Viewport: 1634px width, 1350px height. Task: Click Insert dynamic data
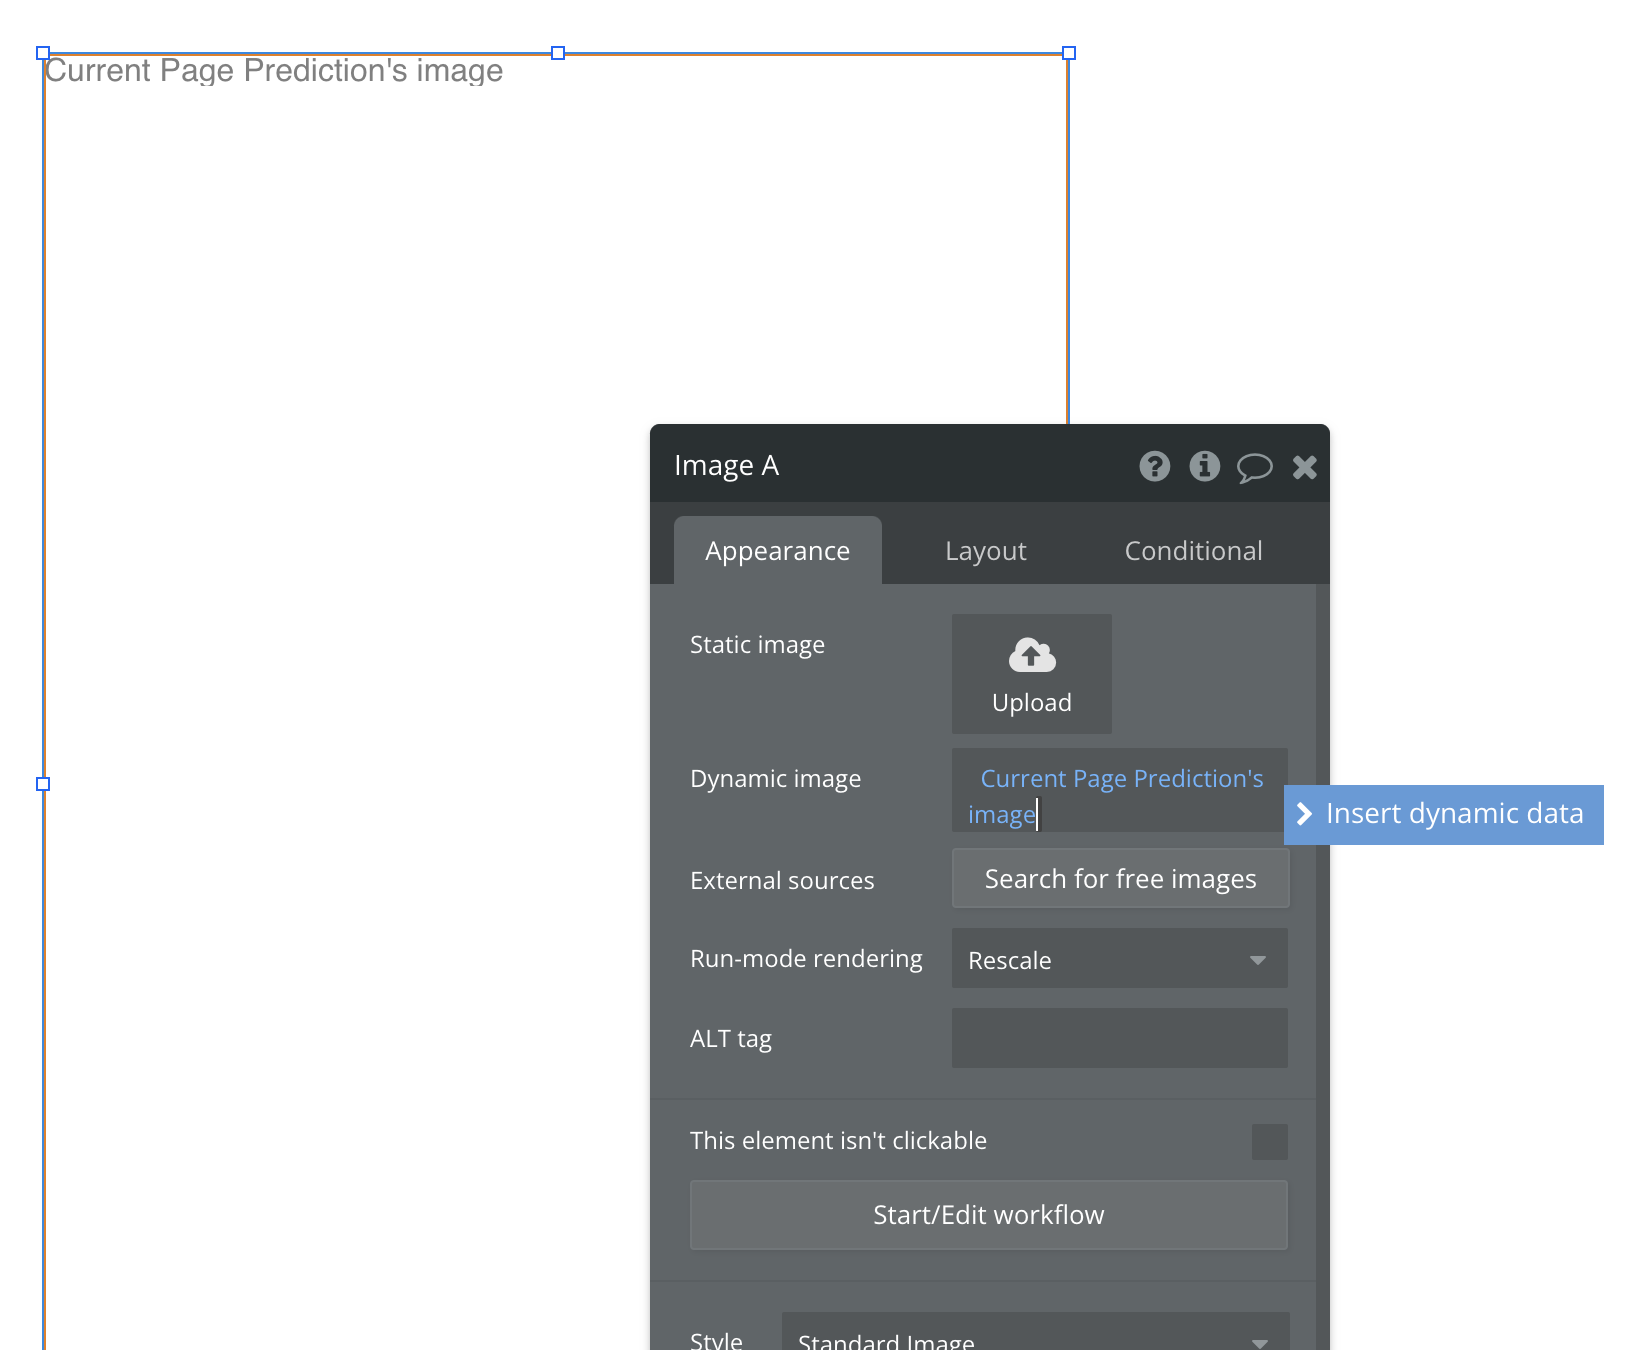point(1443,814)
